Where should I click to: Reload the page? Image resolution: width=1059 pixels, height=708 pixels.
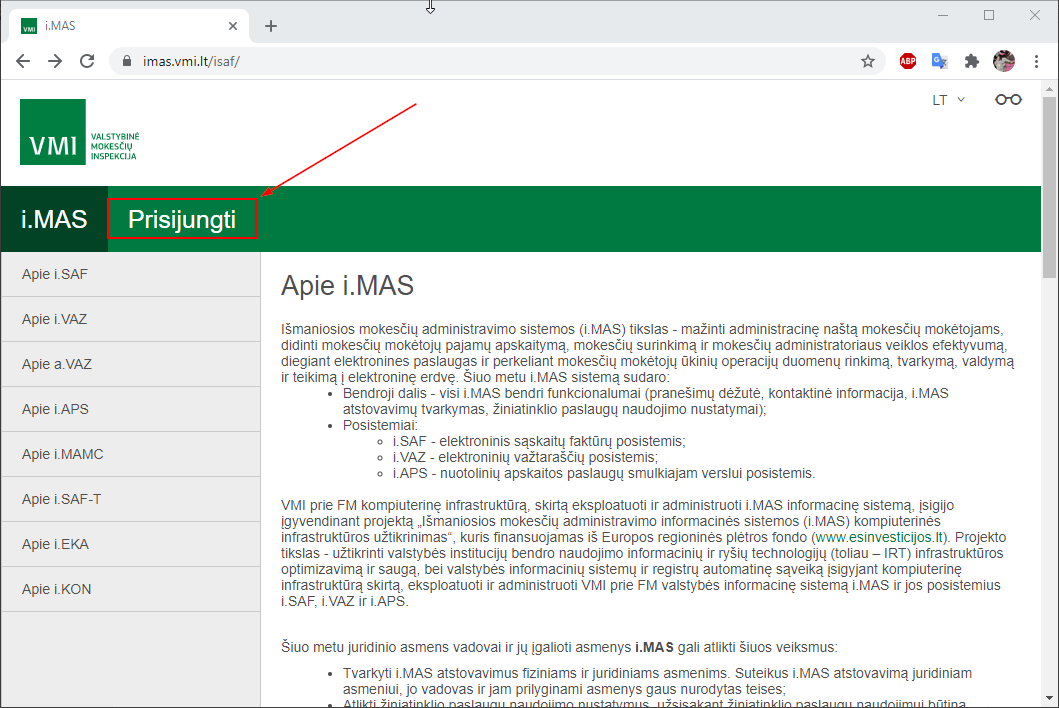pyautogui.click(x=87, y=61)
